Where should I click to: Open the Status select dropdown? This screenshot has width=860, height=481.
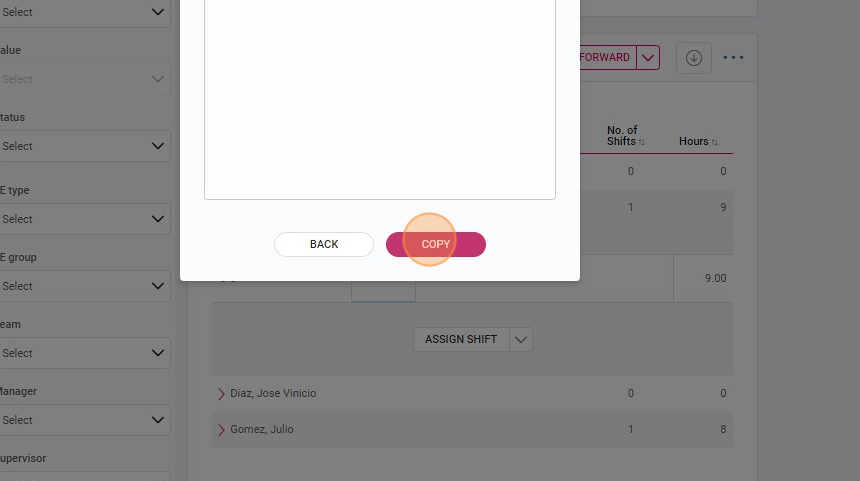(83, 146)
